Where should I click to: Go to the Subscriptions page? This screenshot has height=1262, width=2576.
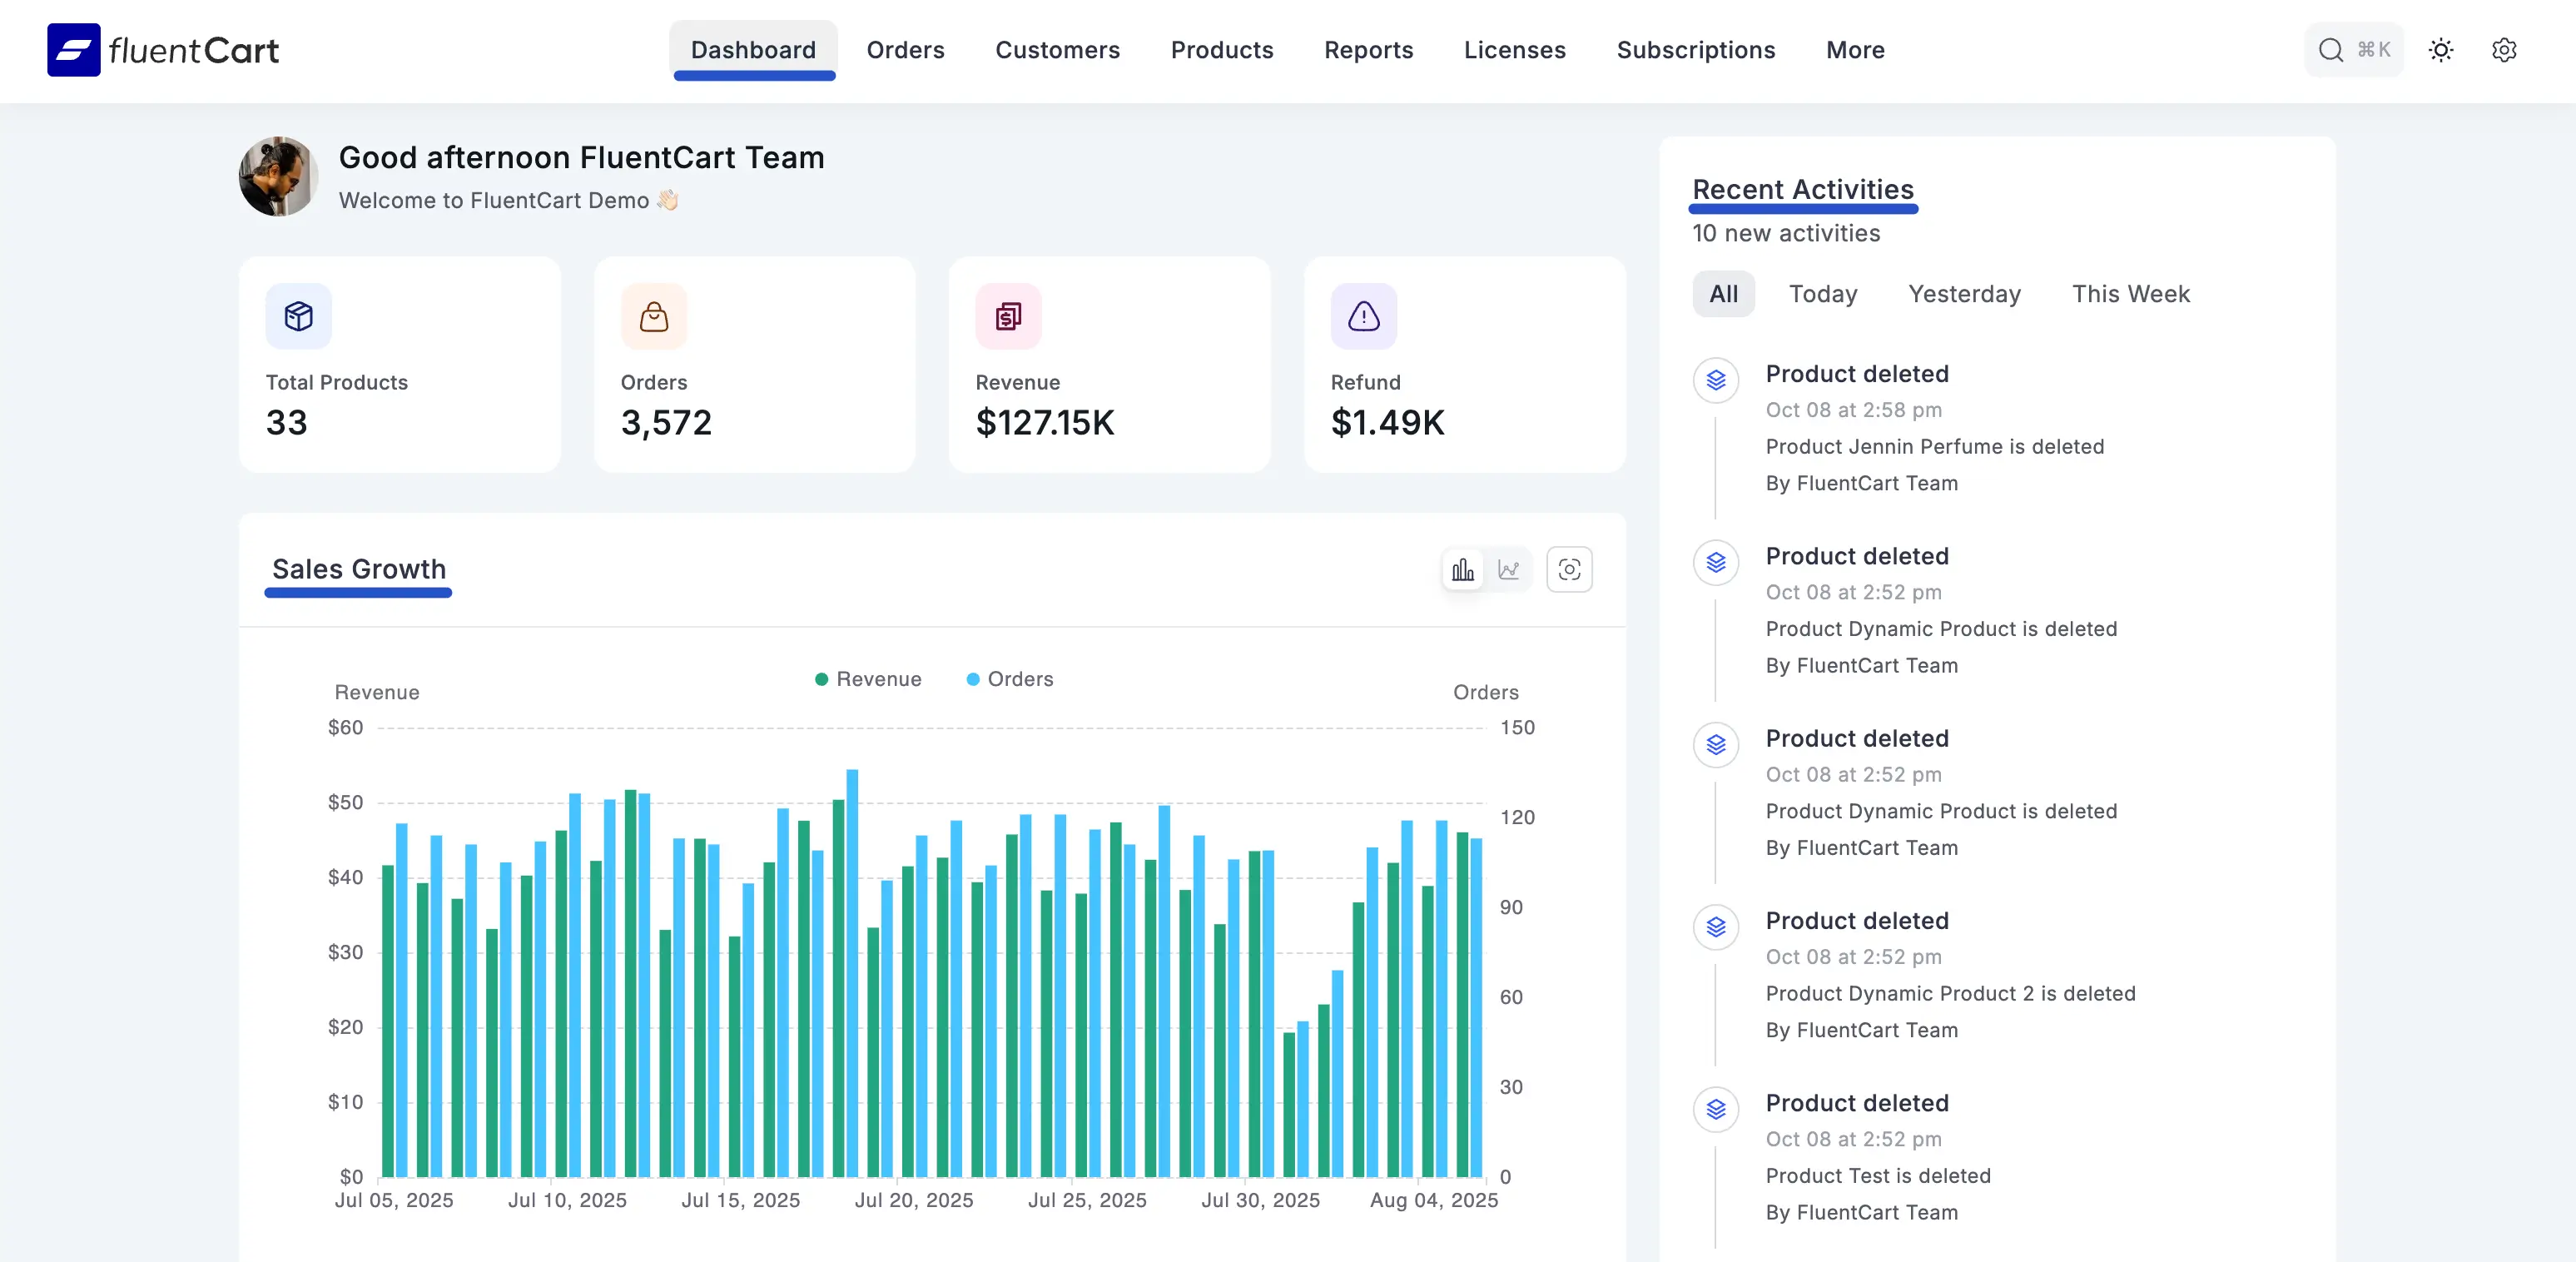(1695, 50)
